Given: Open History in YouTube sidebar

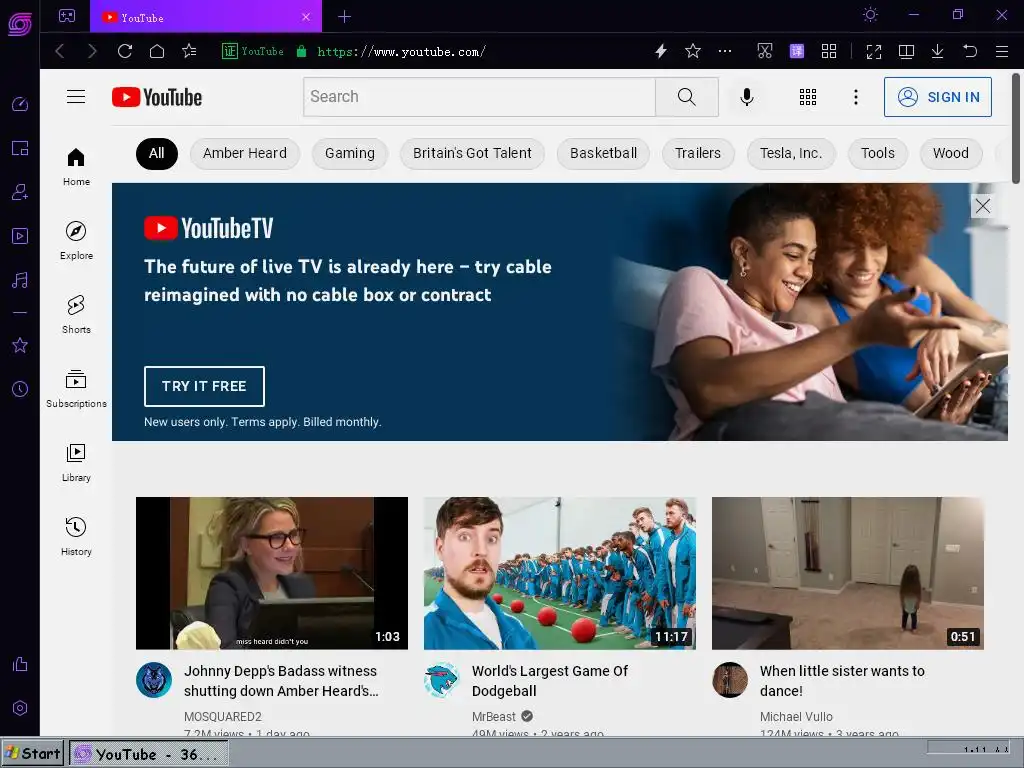Looking at the screenshot, I should [x=76, y=536].
